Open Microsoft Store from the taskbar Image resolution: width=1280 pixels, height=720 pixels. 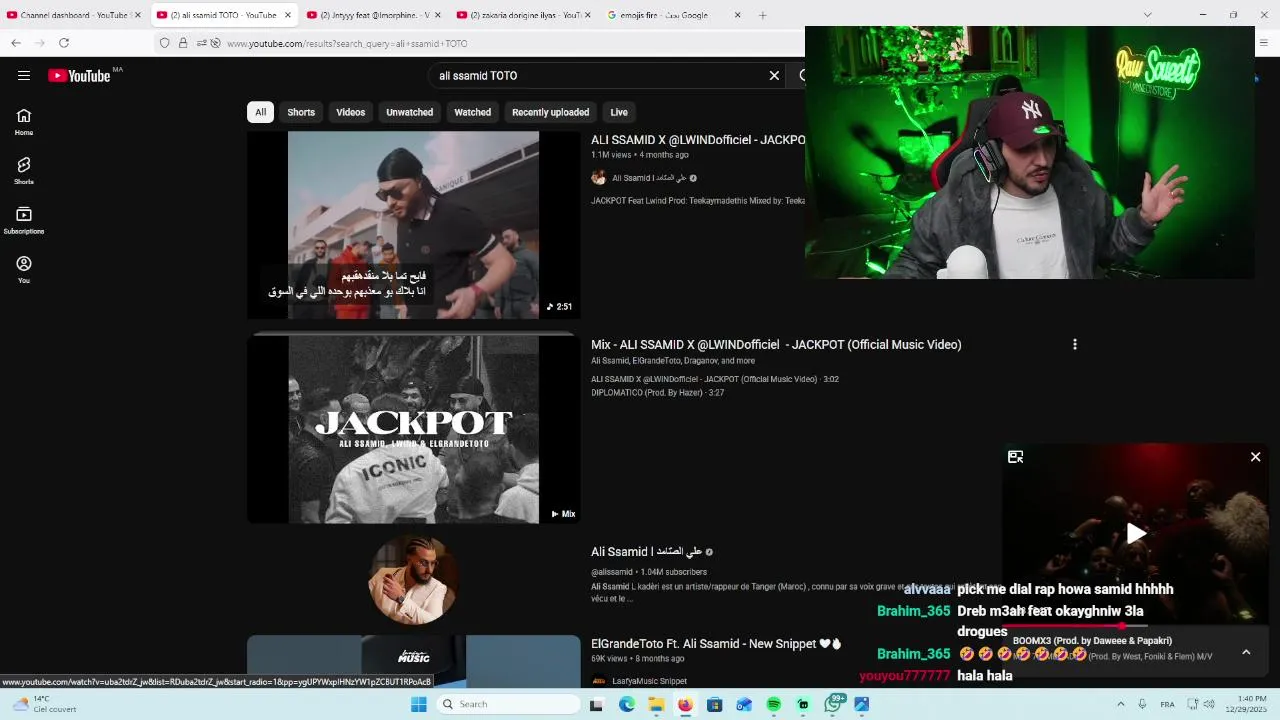[714, 704]
